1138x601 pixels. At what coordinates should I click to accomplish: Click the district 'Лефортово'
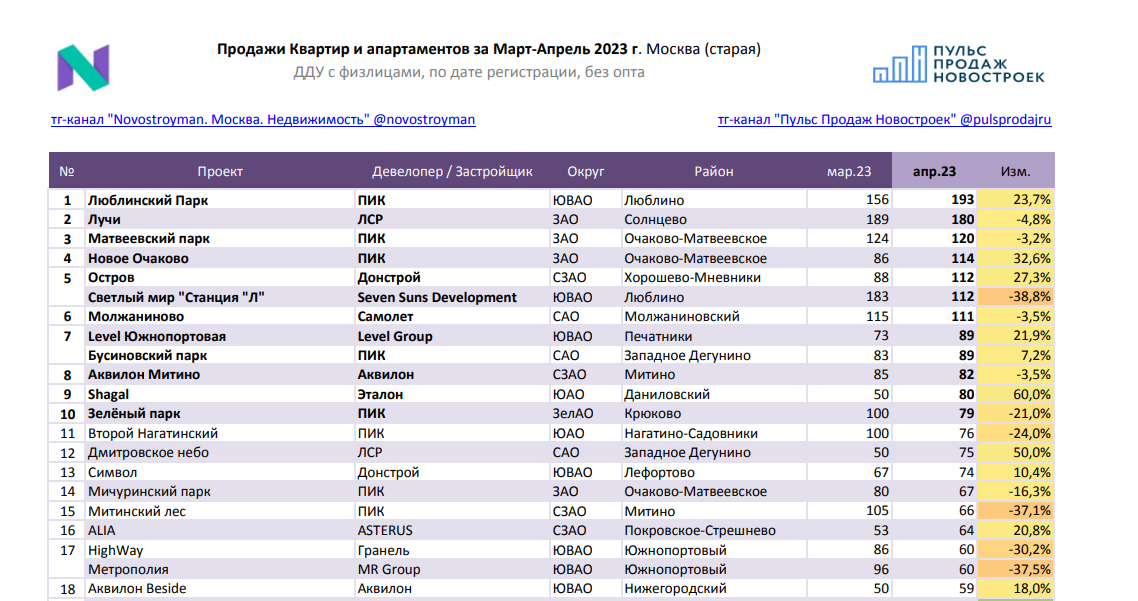pos(660,472)
